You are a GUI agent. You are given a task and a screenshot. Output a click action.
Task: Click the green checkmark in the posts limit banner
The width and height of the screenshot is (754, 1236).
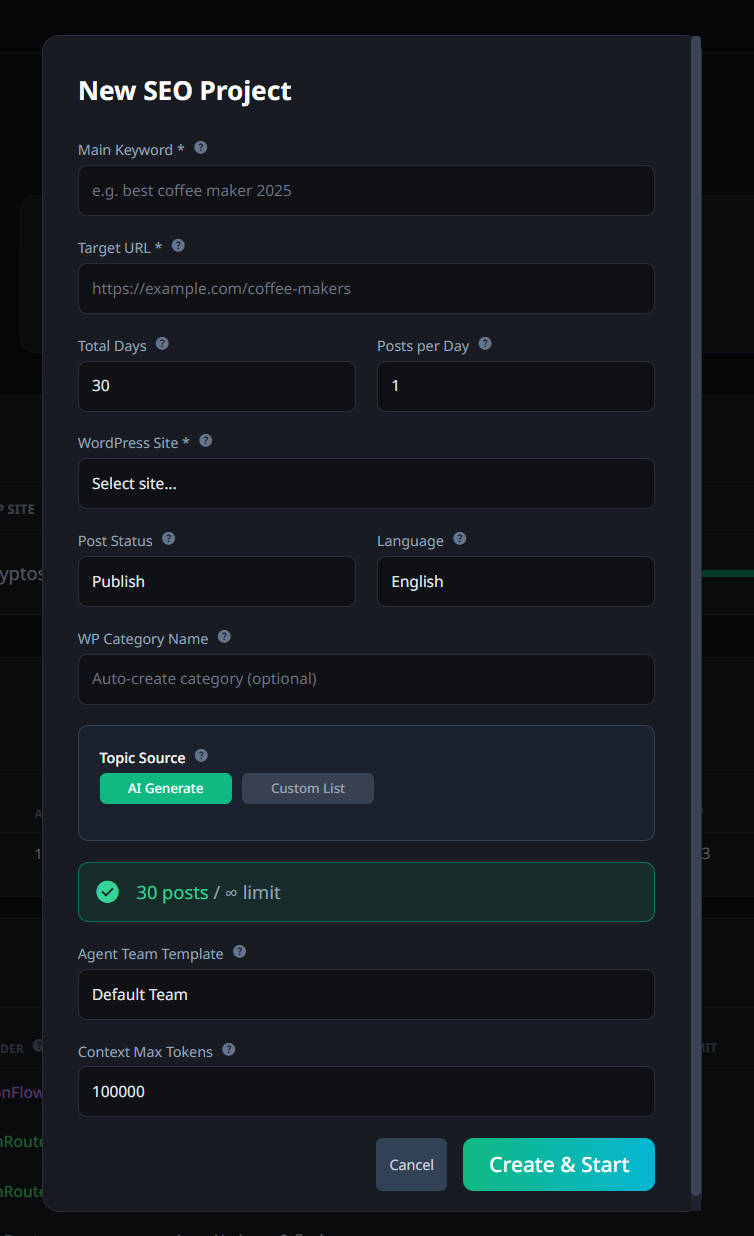point(107,892)
